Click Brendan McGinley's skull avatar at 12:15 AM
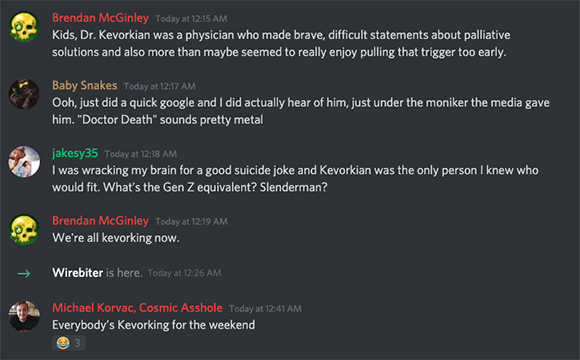 coord(24,26)
